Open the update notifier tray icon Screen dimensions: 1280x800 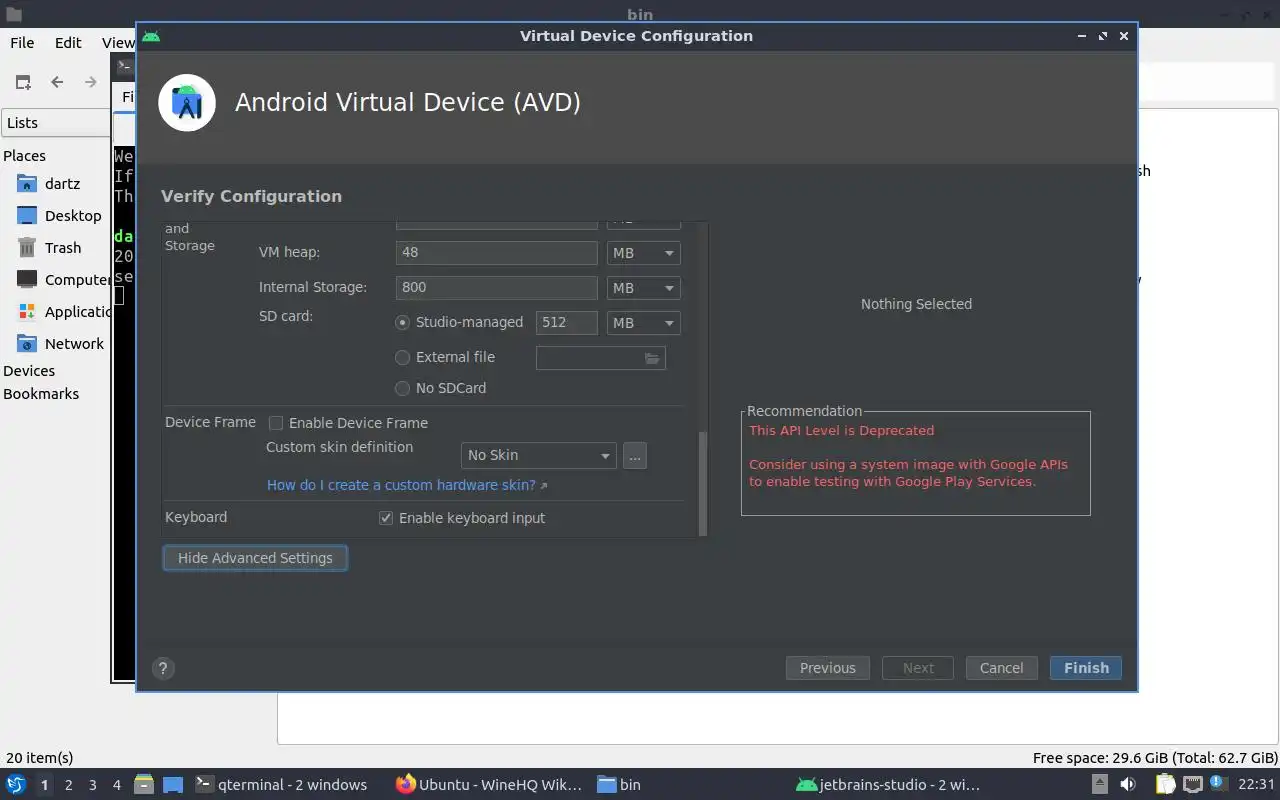click(x=1219, y=785)
